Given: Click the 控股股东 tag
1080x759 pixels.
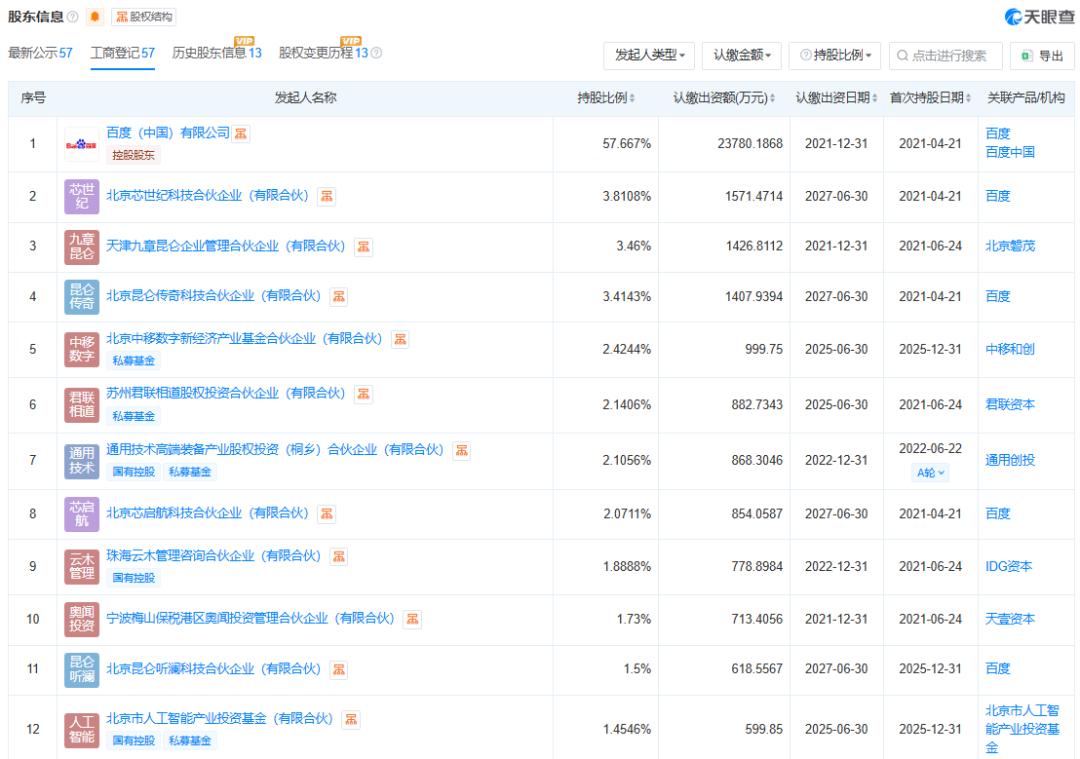Looking at the screenshot, I should (x=134, y=155).
